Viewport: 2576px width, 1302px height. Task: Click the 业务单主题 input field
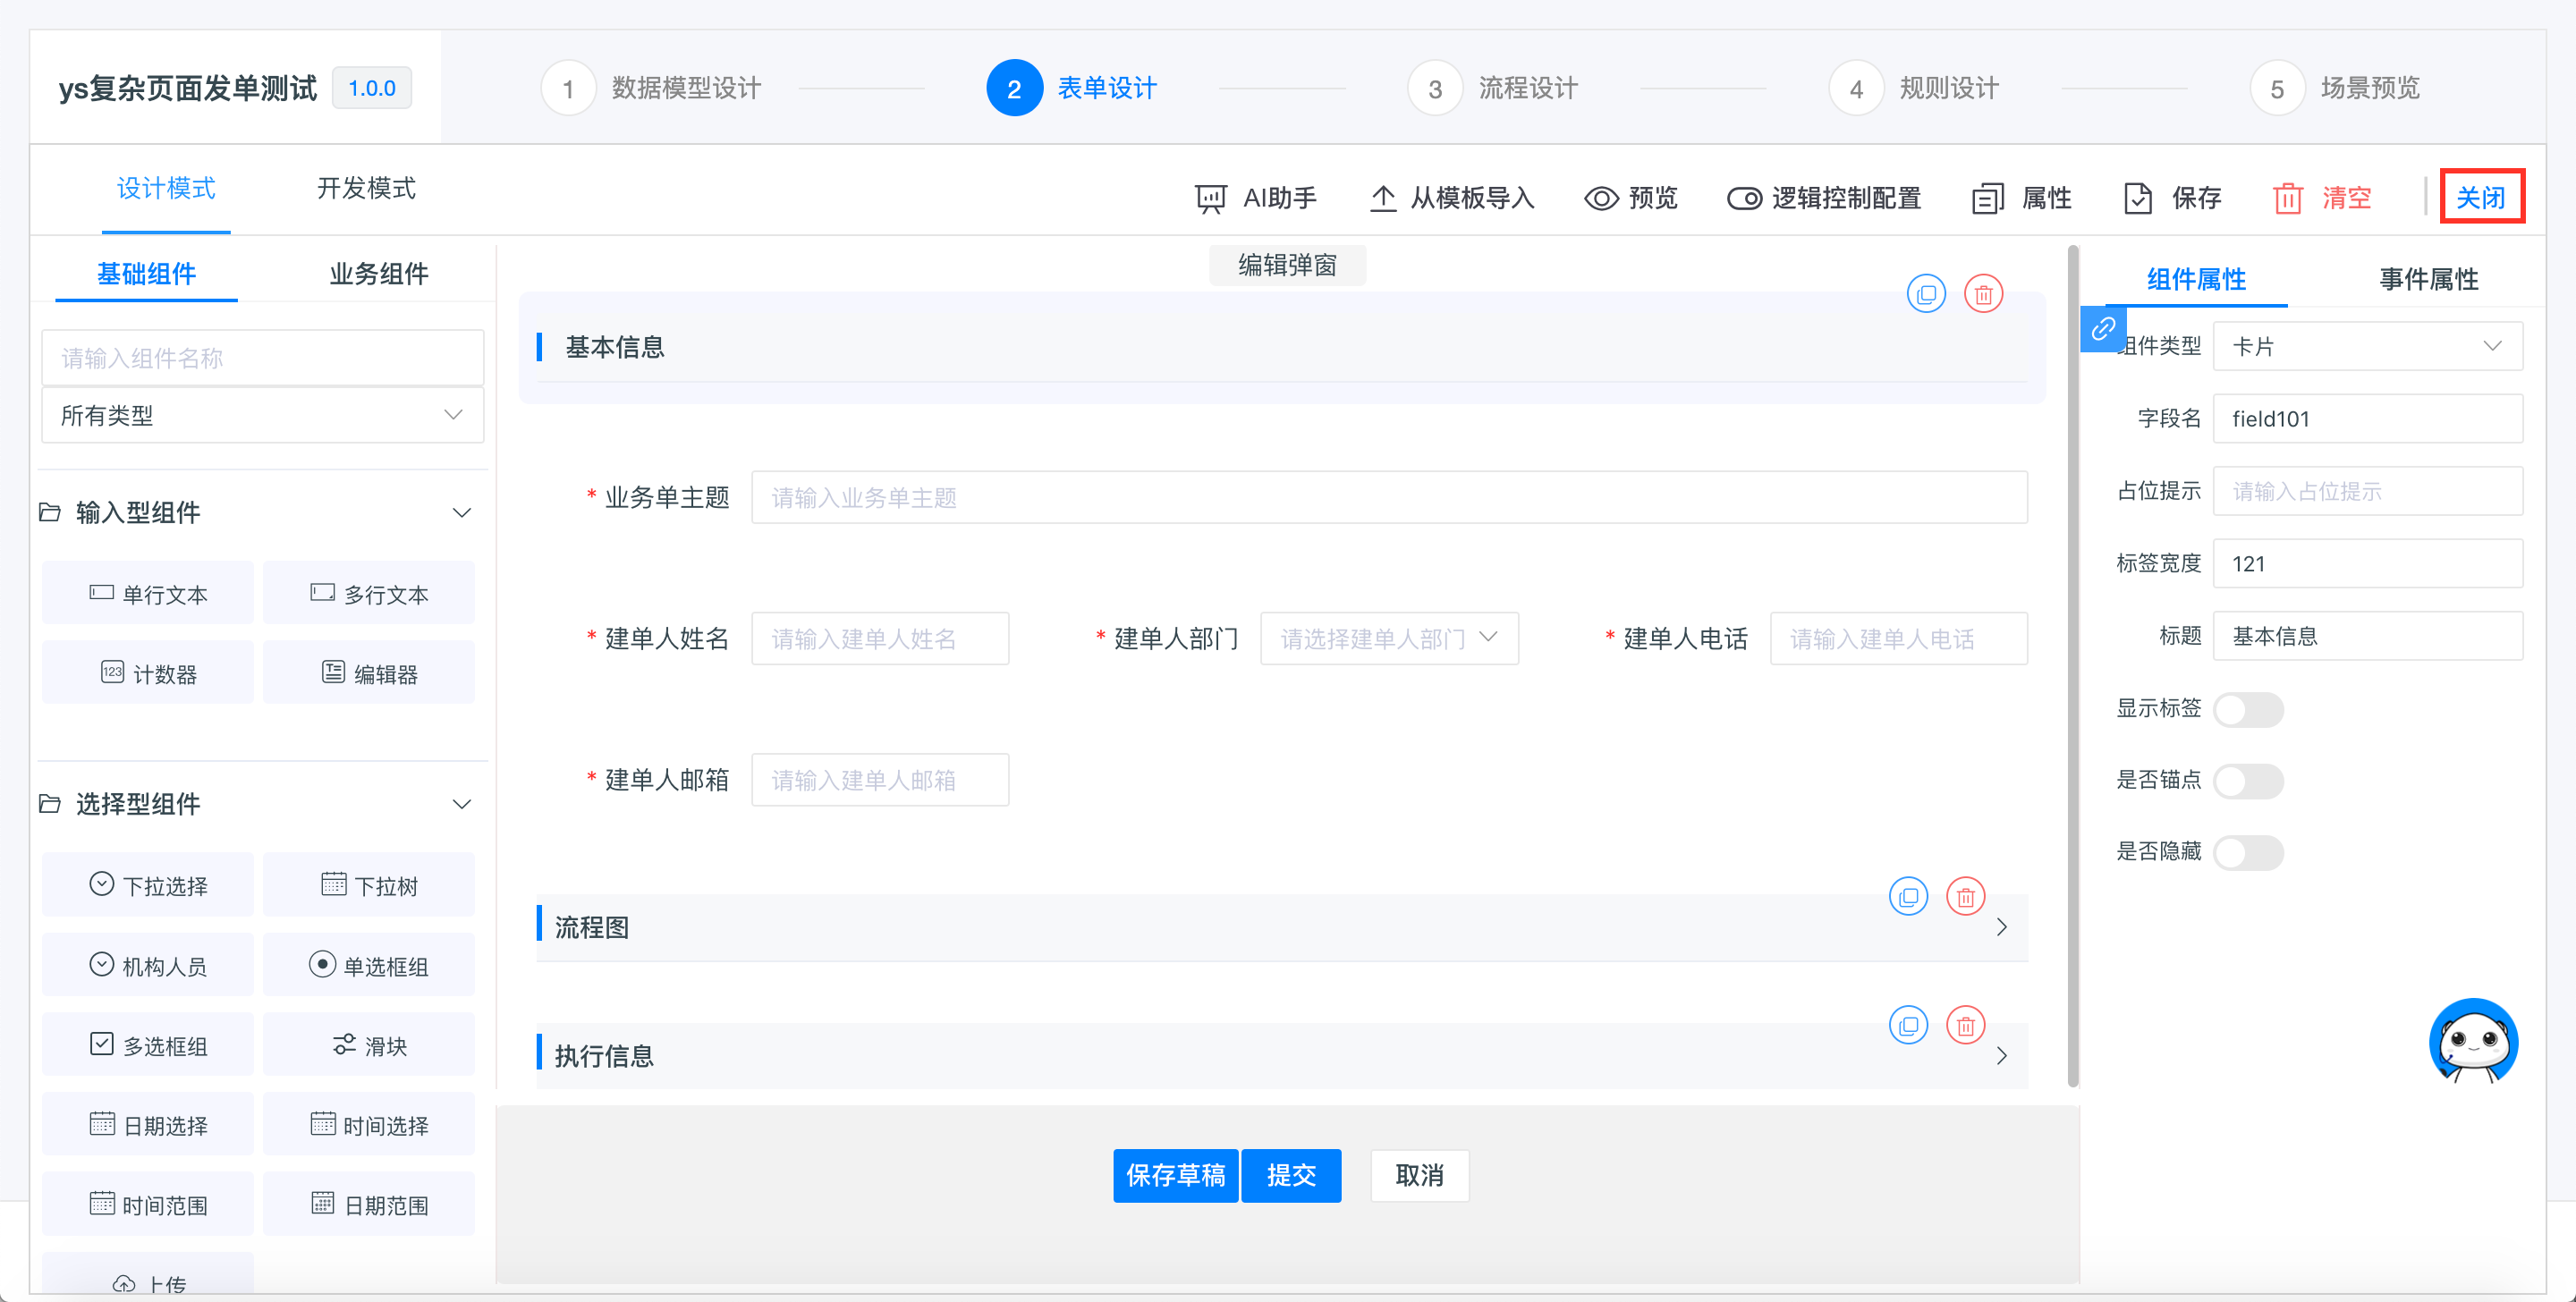[1389, 497]
